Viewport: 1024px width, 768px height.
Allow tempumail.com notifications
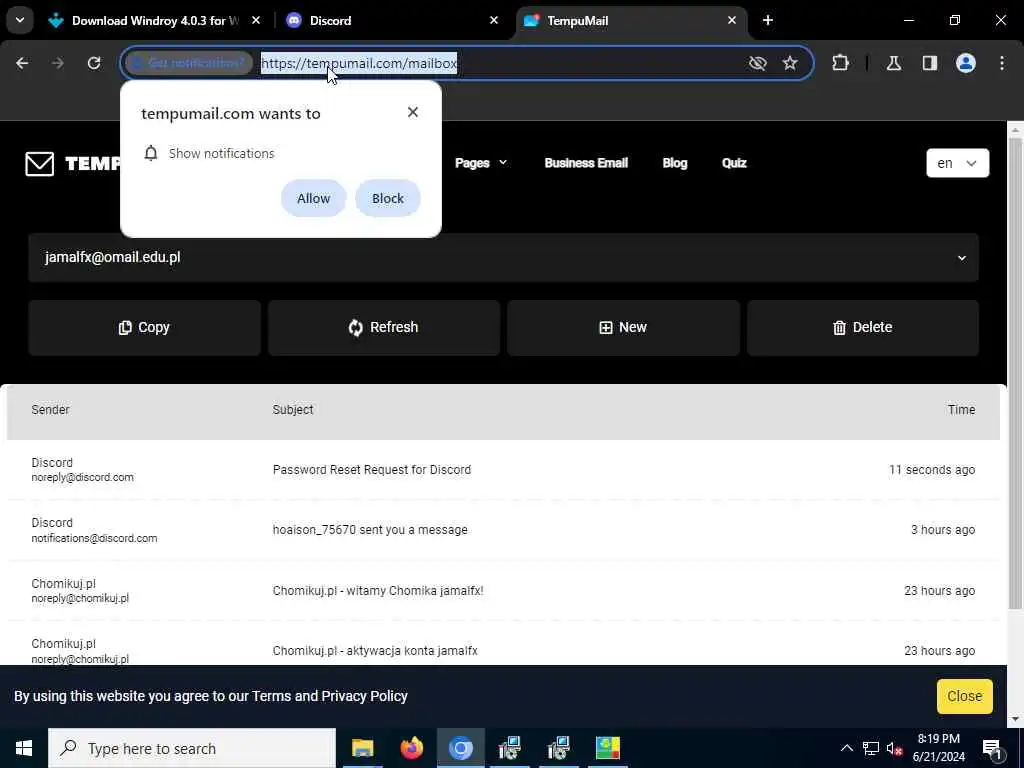(313, 199)
